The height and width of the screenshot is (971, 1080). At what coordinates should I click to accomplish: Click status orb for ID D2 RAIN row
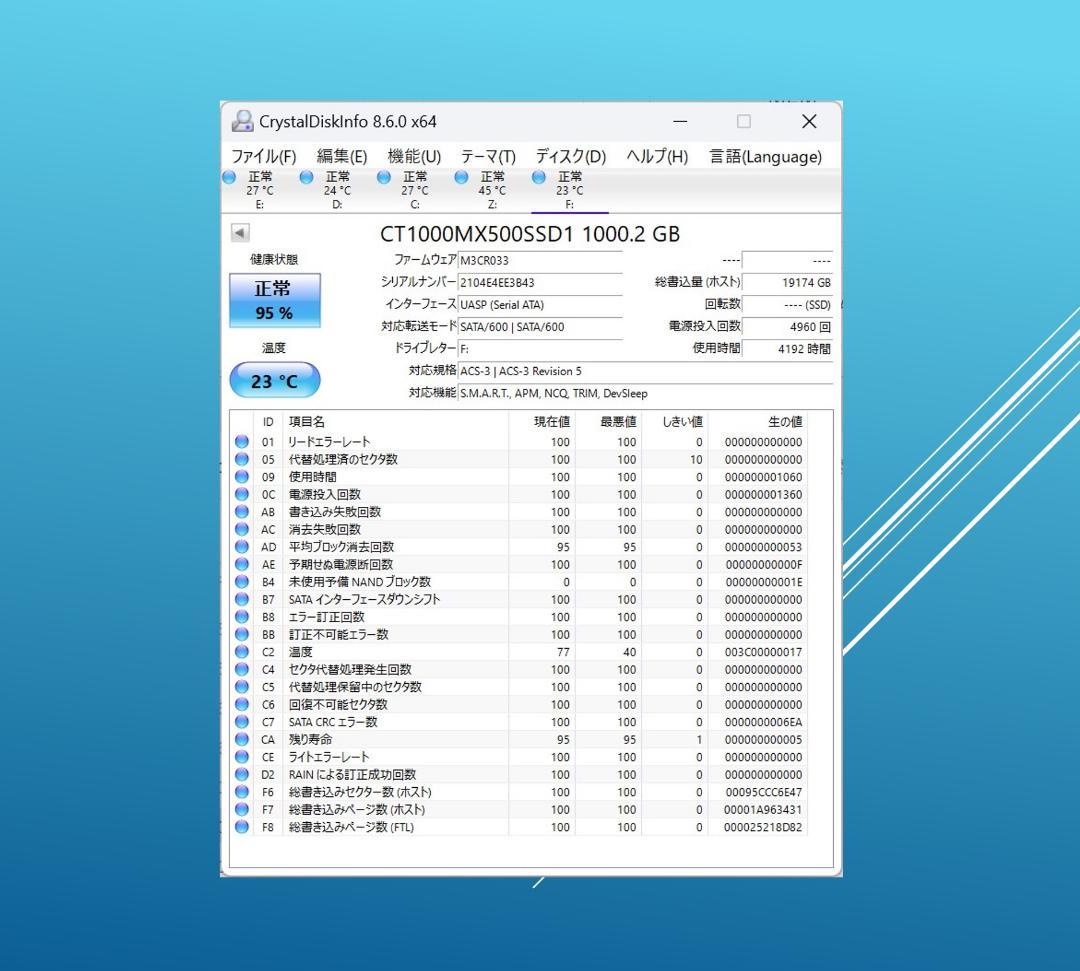[x=242, y=774]
